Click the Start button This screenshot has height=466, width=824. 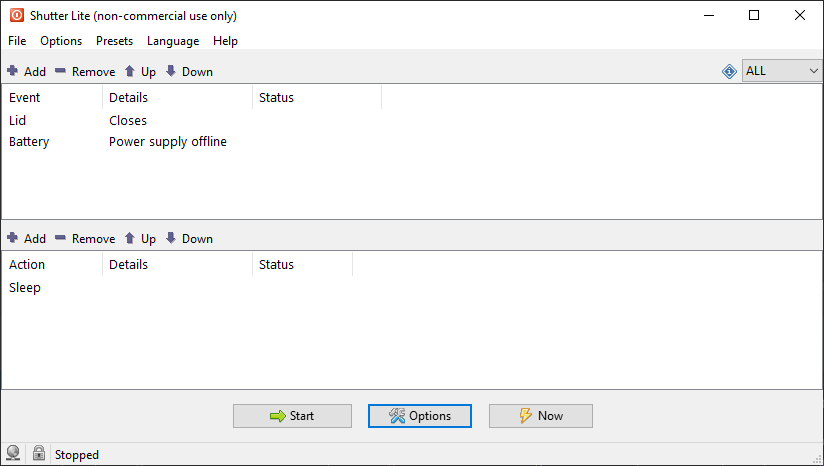click(x=292, y=416)
